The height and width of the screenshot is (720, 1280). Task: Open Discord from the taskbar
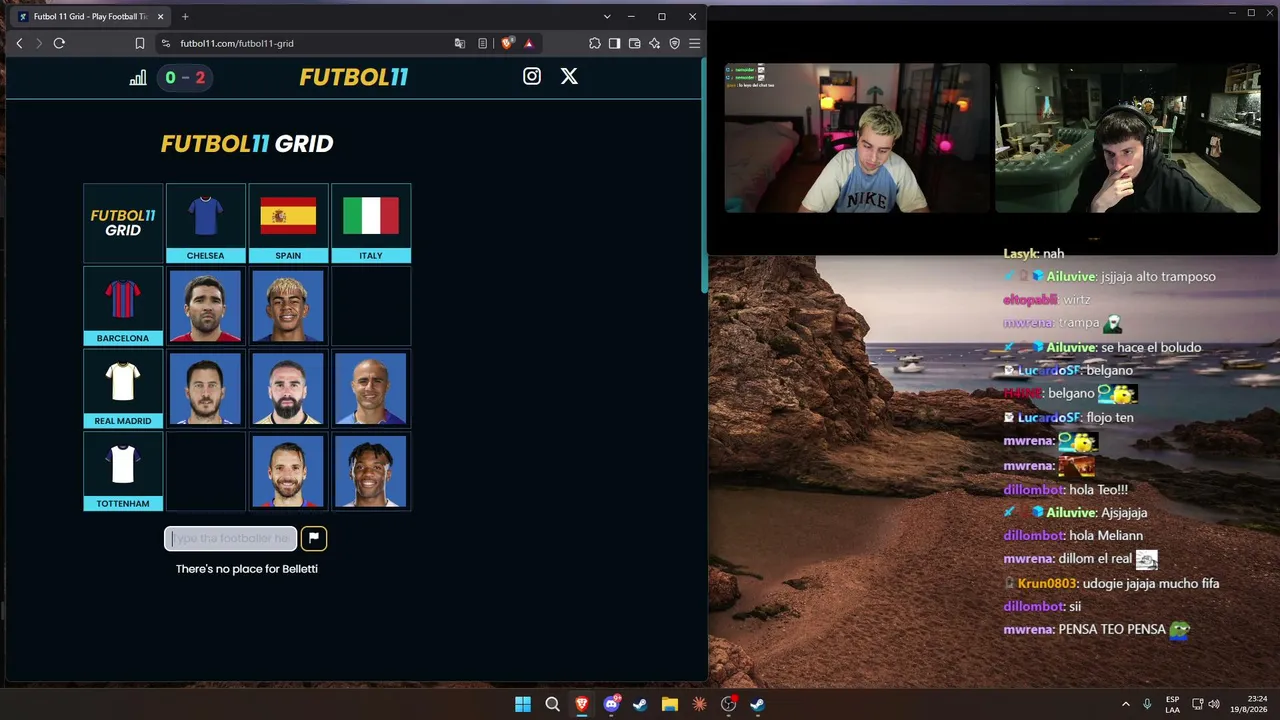[x=611, y=704]
